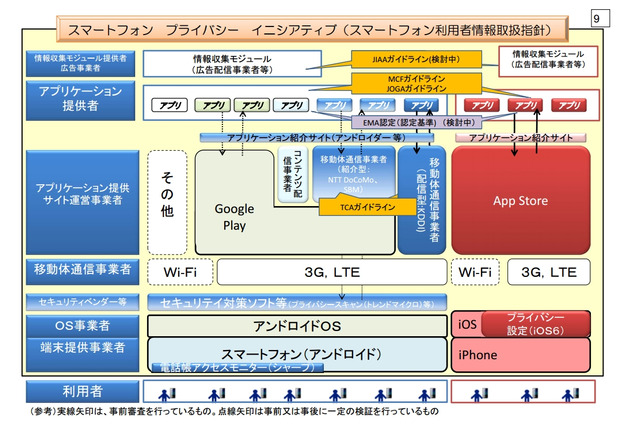Click the スマートフォン プライバシー イニシアティブ title banner
The width and height of the screenshot is (640, 426).
point(312,29)
